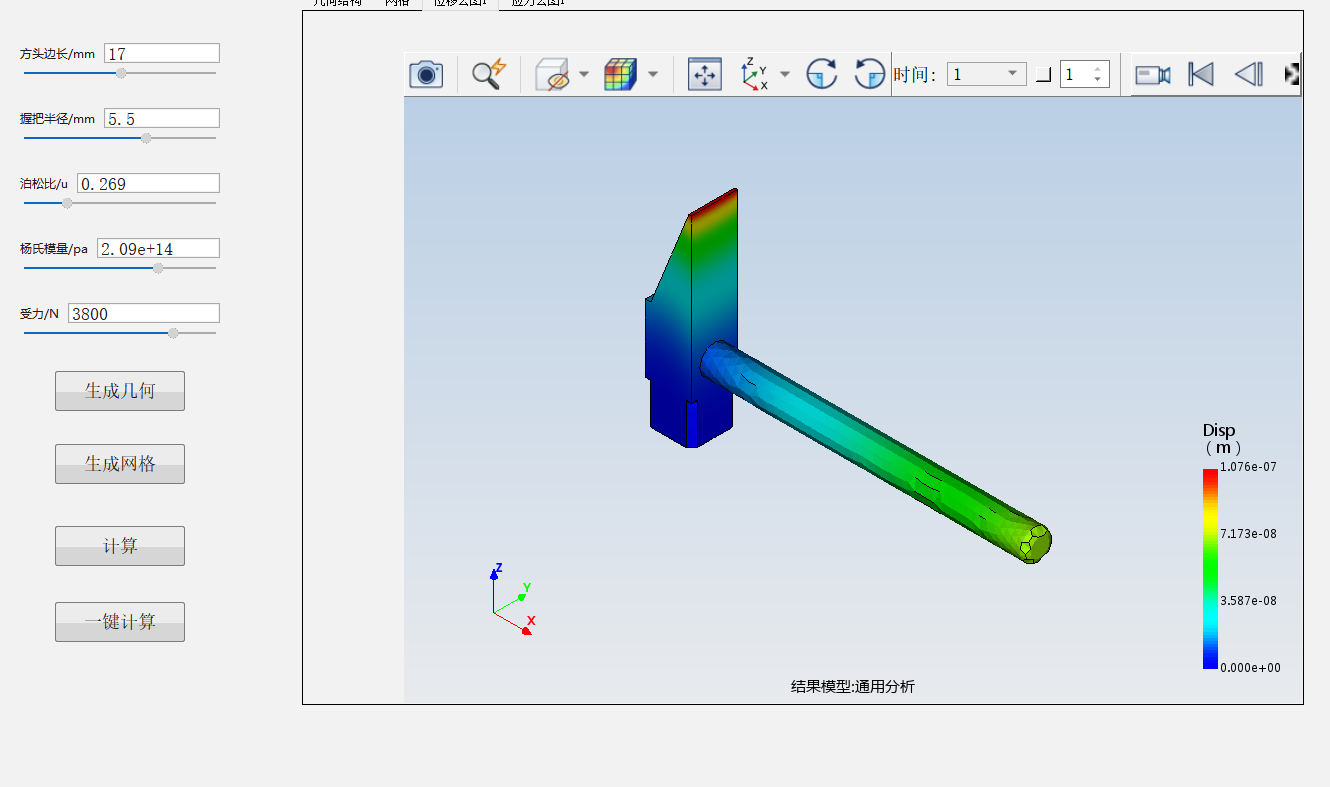Click the 泊松比 slider handle
This screenshot has height=787, width=1330.
click(x=67, y=203)
